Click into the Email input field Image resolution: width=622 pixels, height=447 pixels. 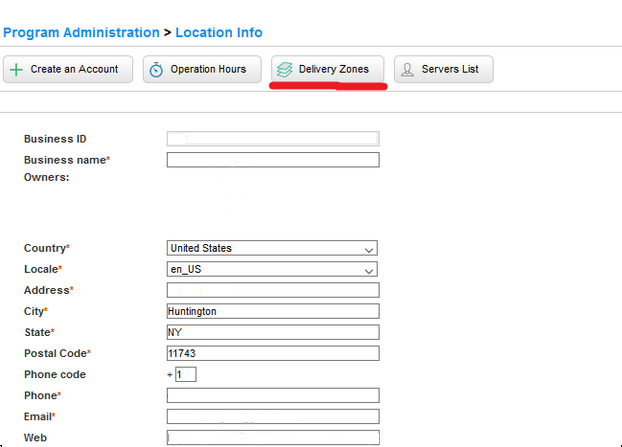[x=272, y=416]
